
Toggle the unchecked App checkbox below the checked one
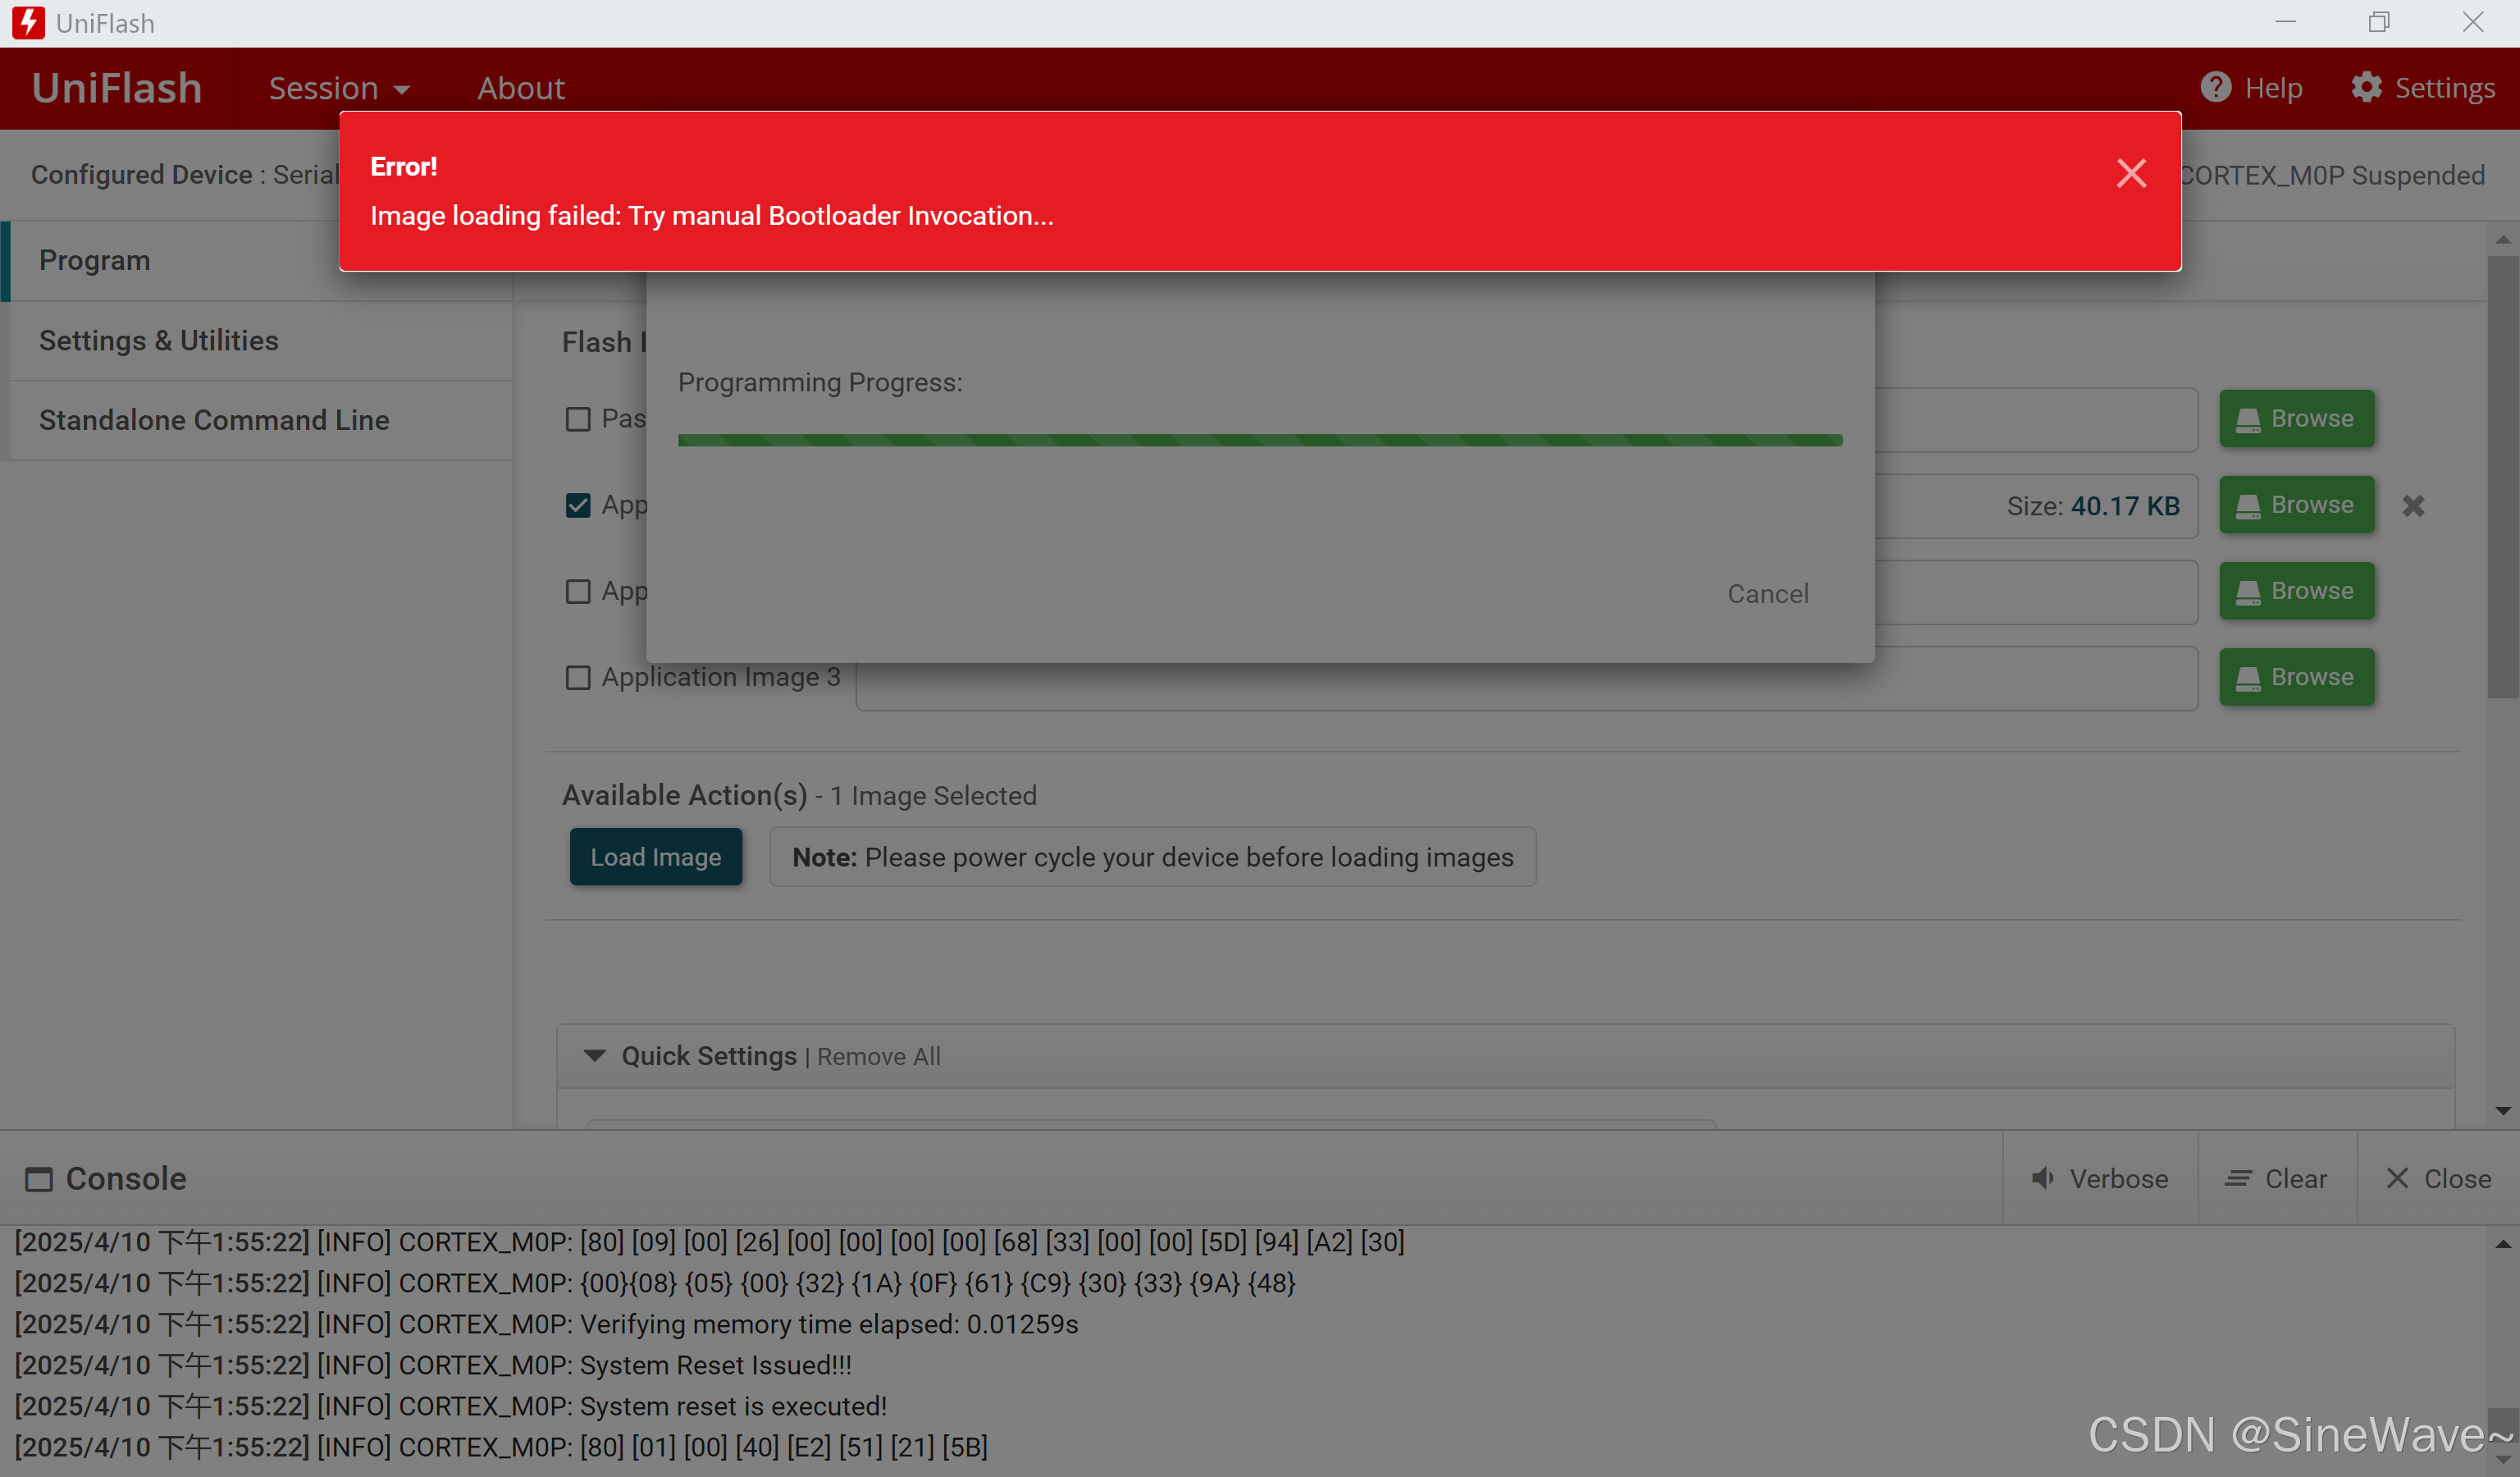(577, 591)
